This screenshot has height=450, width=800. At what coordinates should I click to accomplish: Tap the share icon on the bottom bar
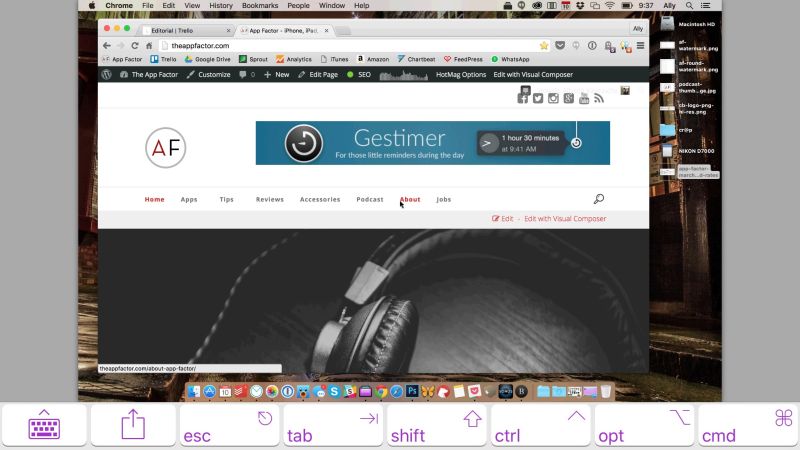point(133,426)
